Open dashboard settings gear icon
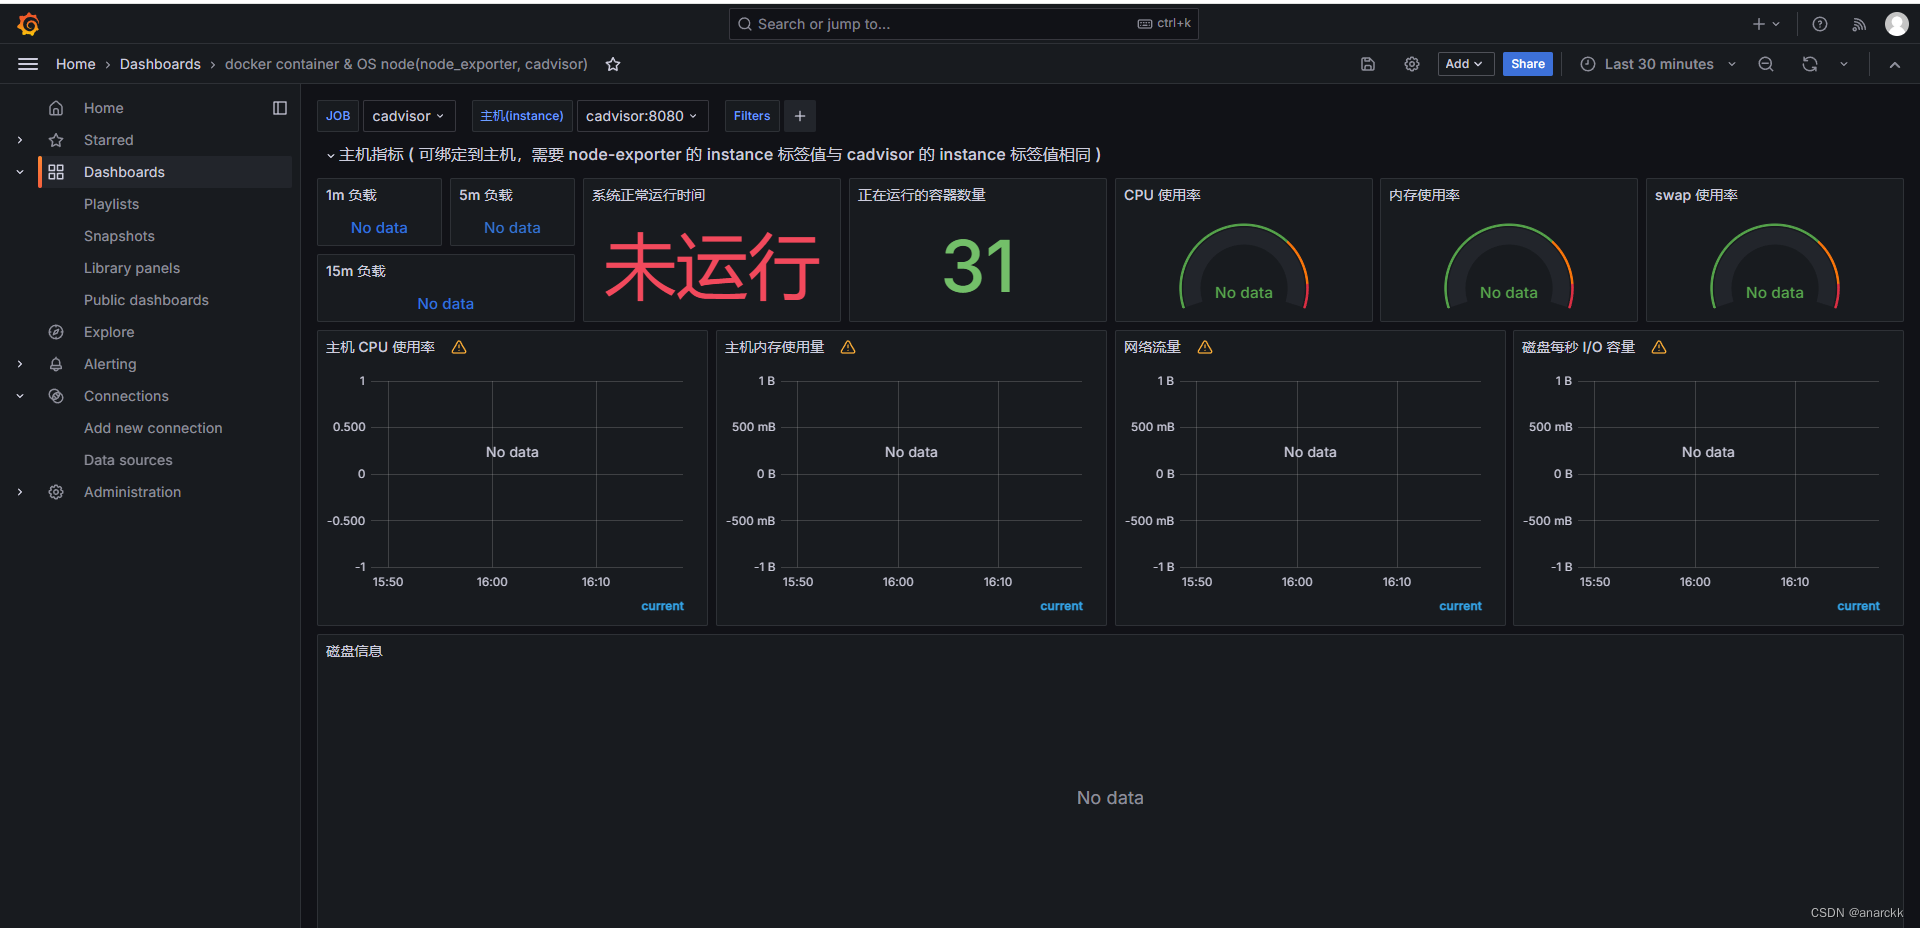This screenshot has height=928, width=1920. 1412,64
